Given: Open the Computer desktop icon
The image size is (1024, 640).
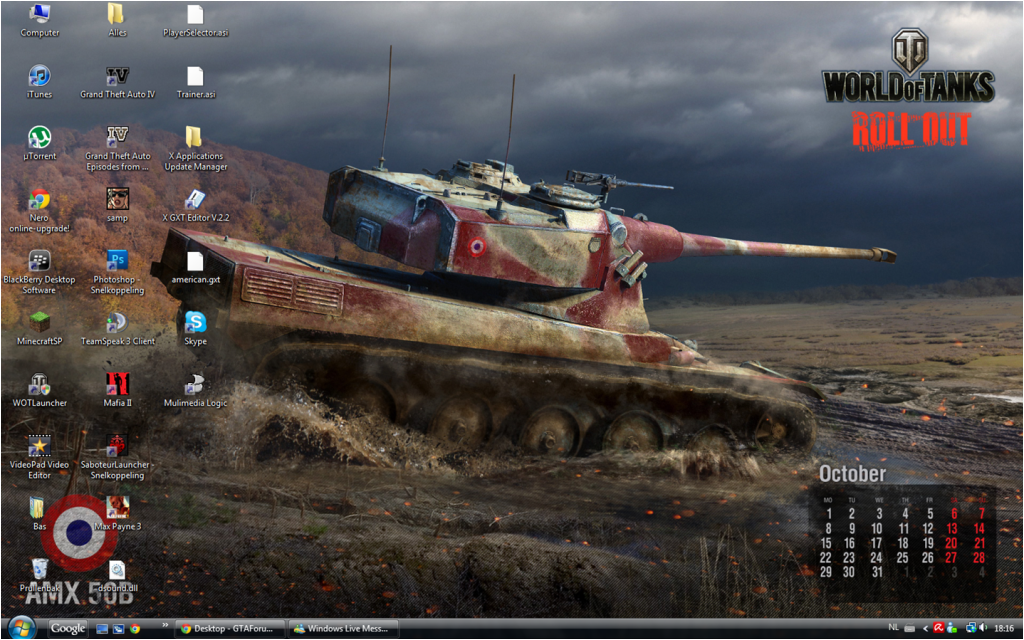Looking at the screenshot, I should [40, 20].
